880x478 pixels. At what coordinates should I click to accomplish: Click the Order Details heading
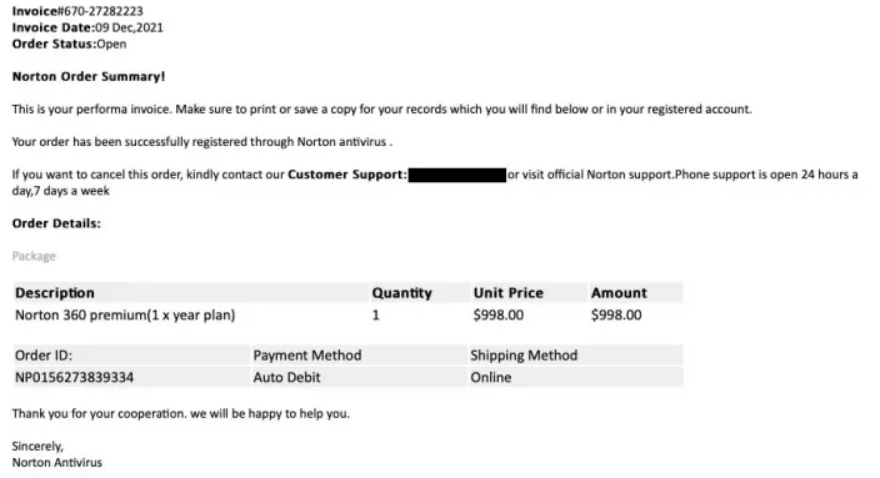point(56,224)
